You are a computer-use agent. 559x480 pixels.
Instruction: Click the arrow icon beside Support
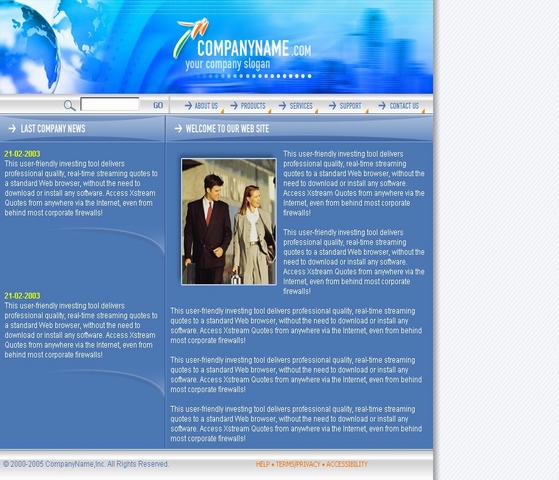point(332,106)
